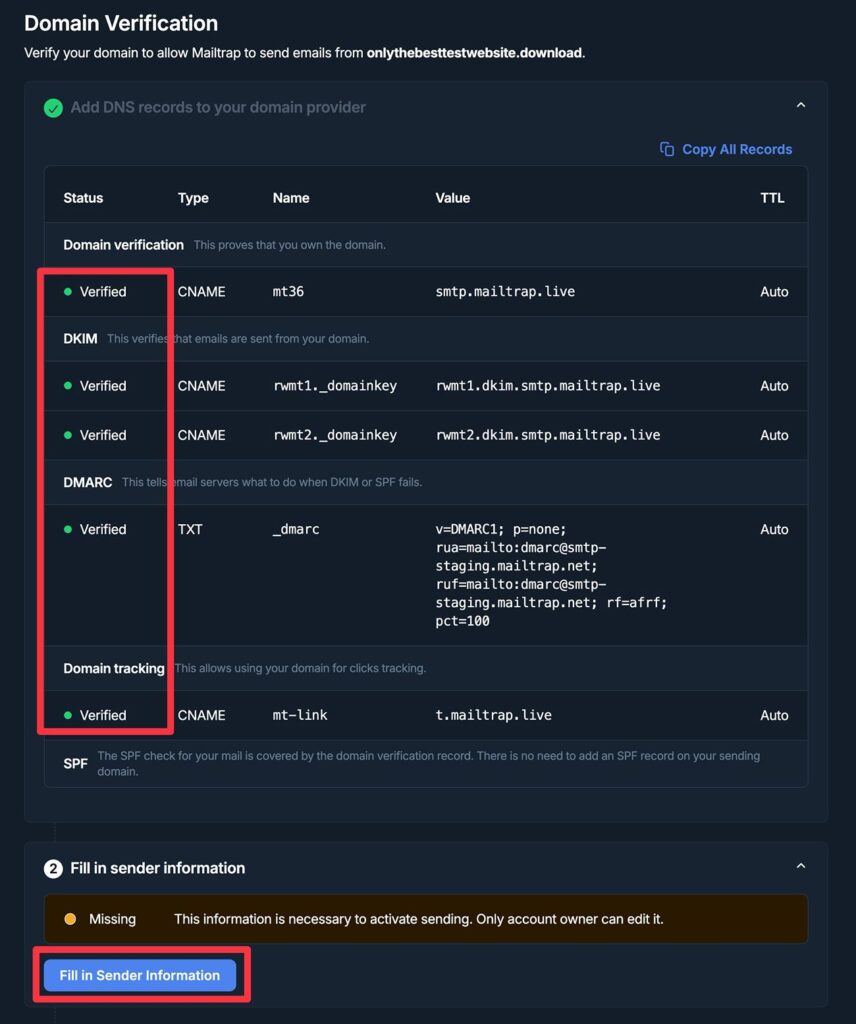The image size is (856, 1024).
Task: Click the Domain Verification page title
Action: point(121,24)
